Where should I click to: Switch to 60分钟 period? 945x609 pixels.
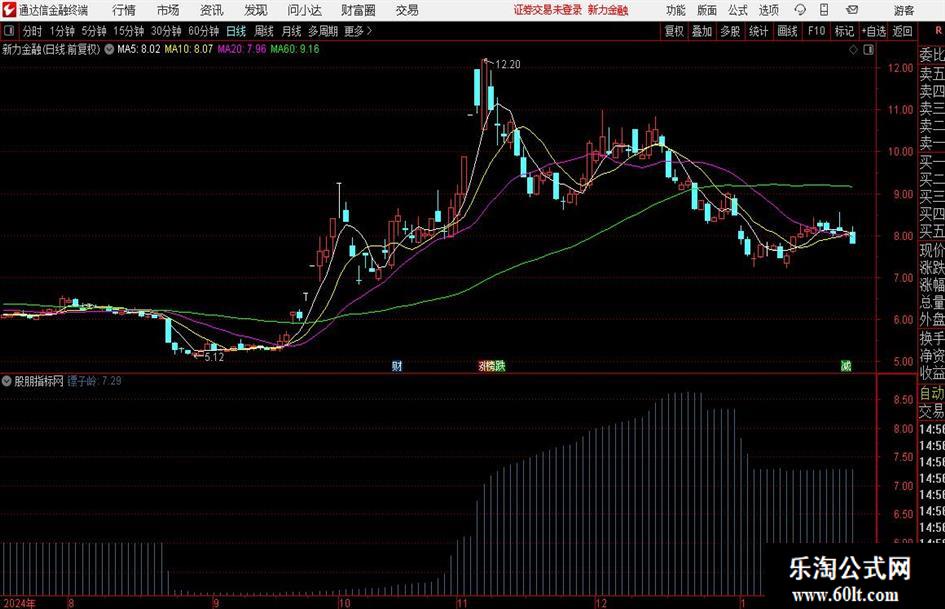click(203, 31)
